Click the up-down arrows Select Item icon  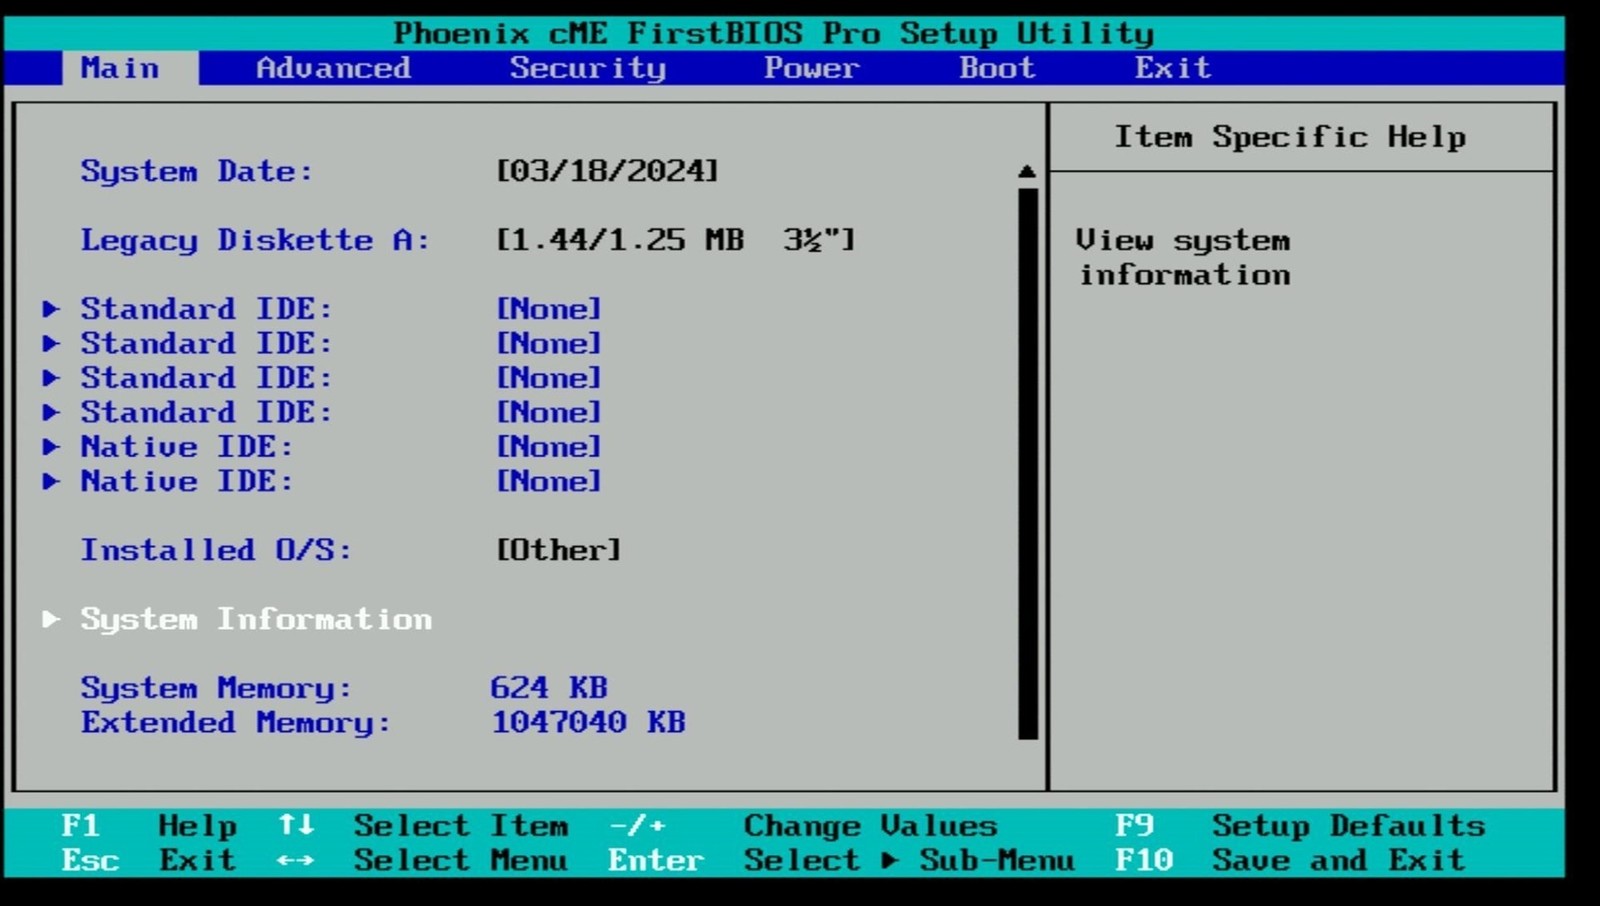tap(296, 825)
